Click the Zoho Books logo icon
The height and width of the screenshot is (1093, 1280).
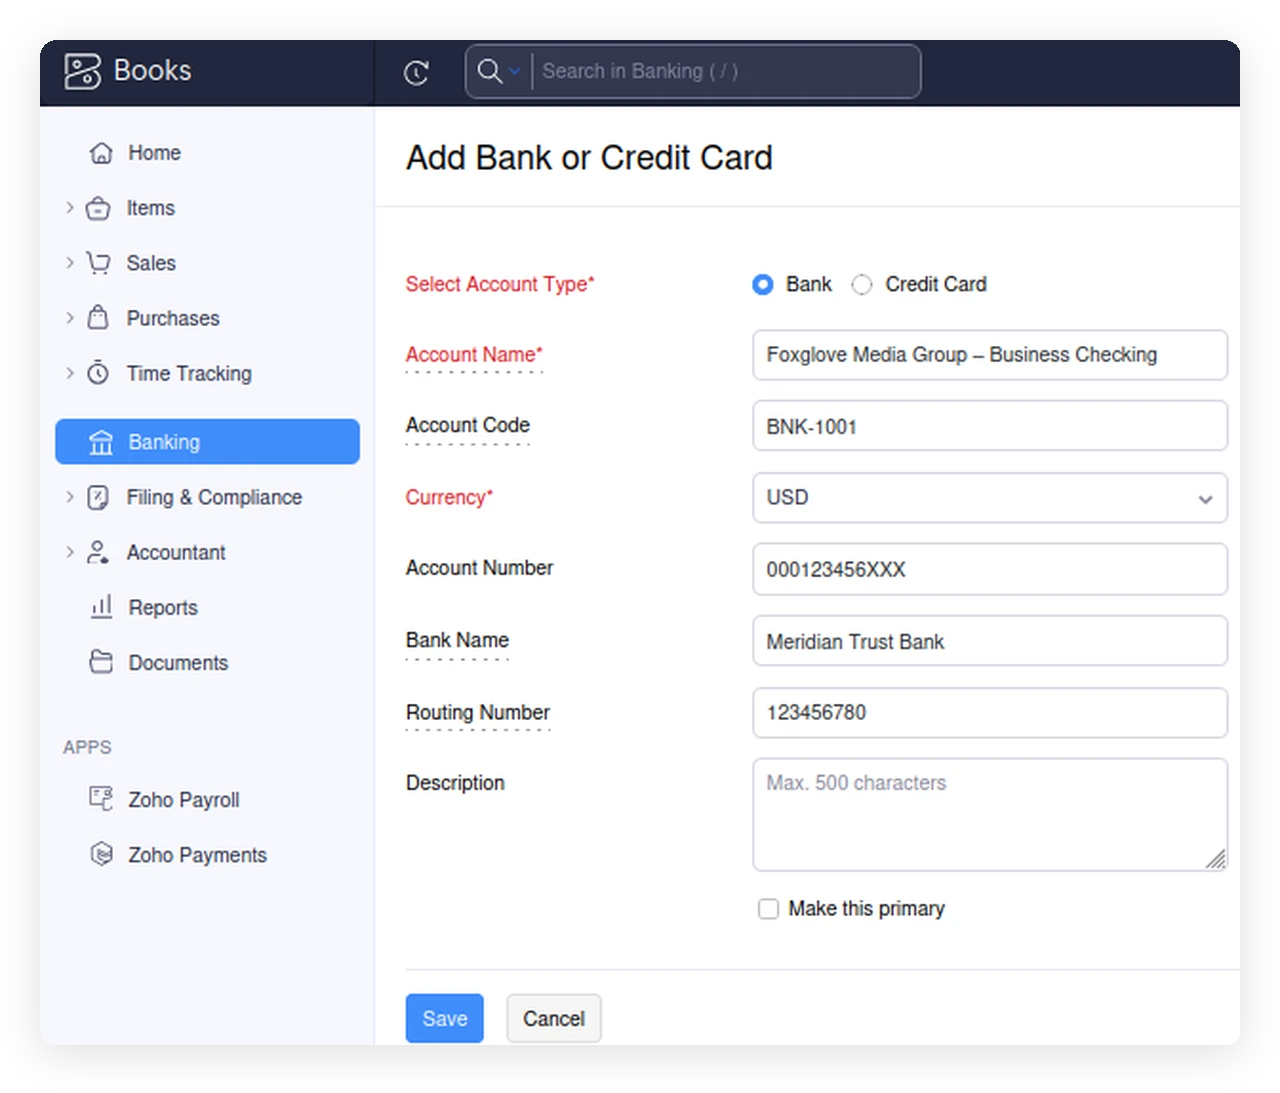point(82,71)
